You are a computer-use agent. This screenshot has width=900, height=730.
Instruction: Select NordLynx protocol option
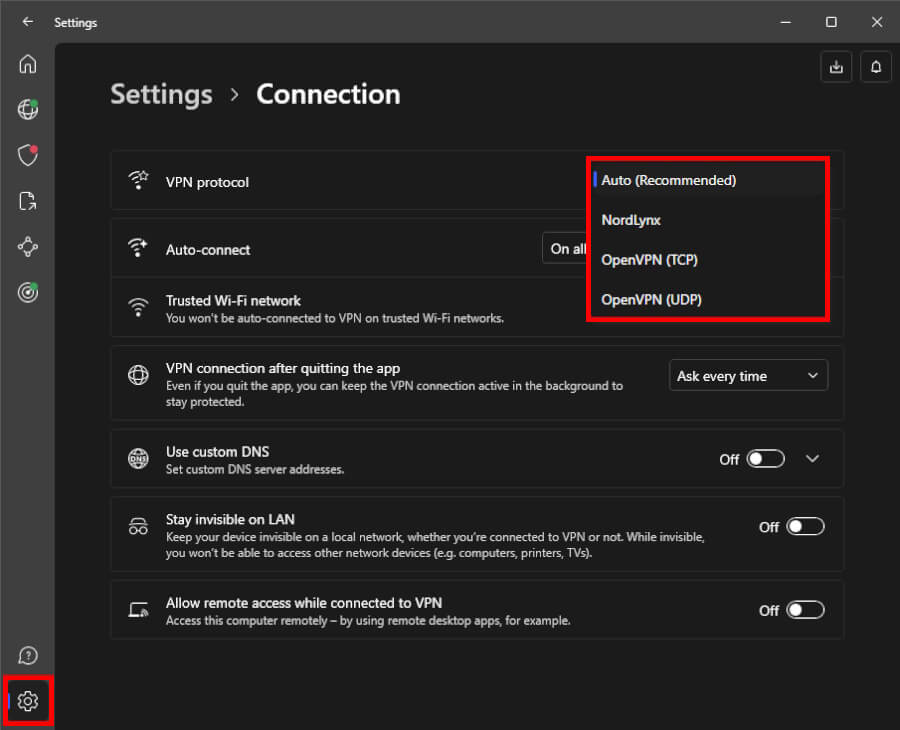click(x=708, y=220)
